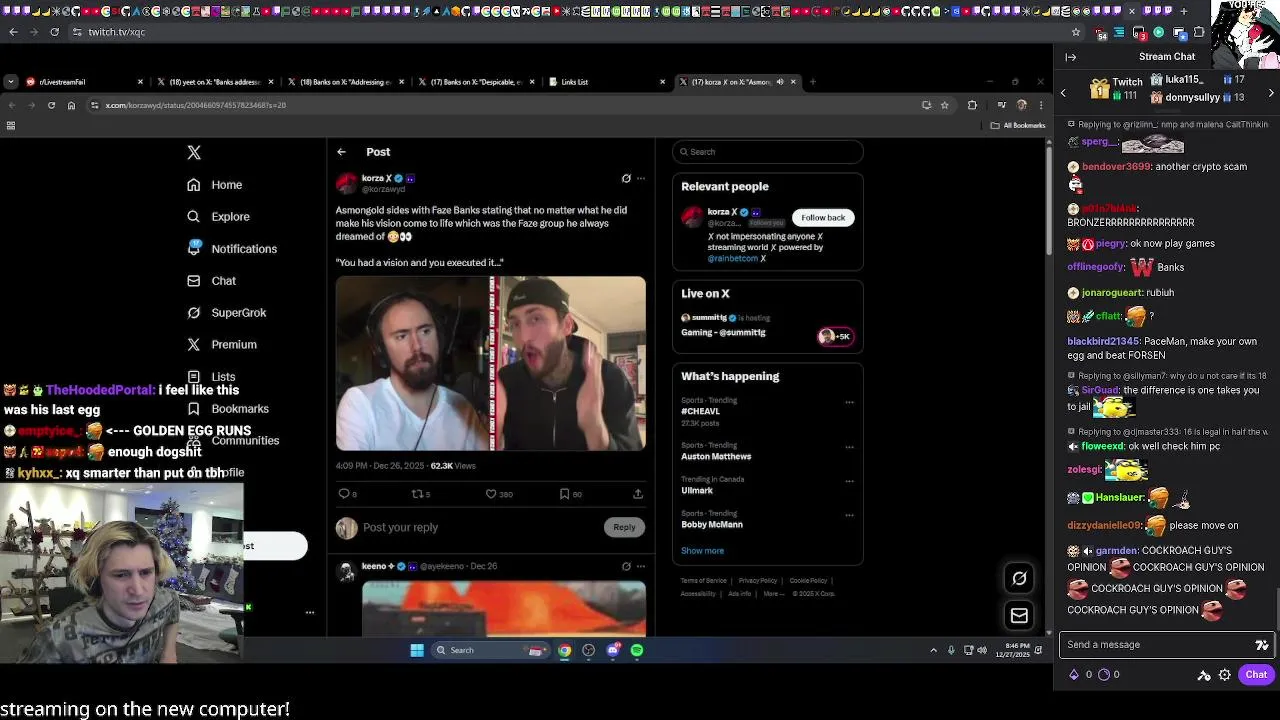The height and width of the screenshot is (720, 1280).
Task: Switch to Links List browser tab
Action: click(605, 82)
